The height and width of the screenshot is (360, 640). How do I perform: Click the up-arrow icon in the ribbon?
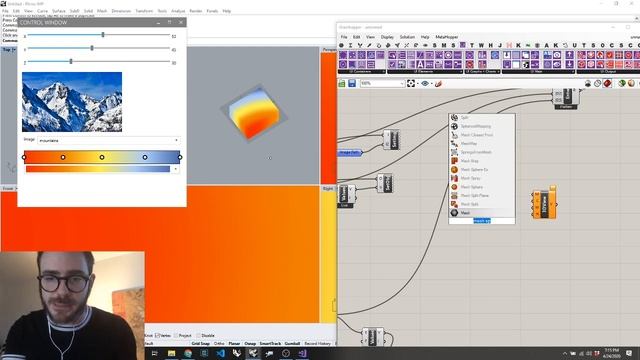pyautogui.click(x=569, y=55)
